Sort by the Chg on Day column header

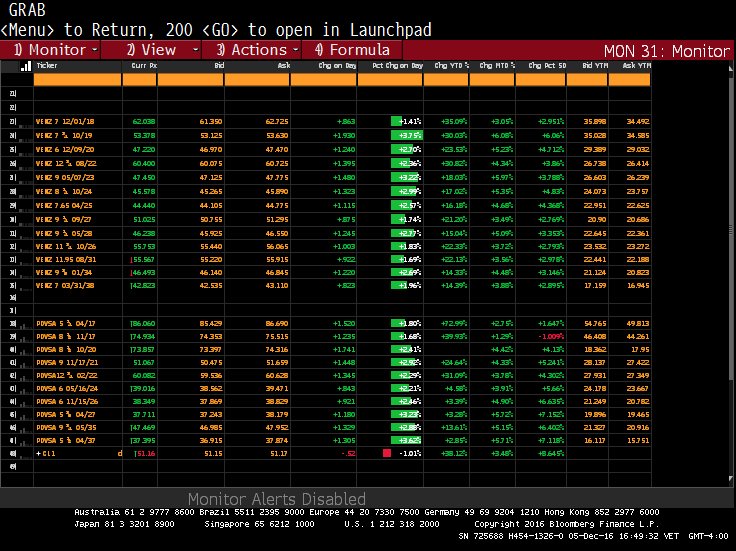pos(337,66)
